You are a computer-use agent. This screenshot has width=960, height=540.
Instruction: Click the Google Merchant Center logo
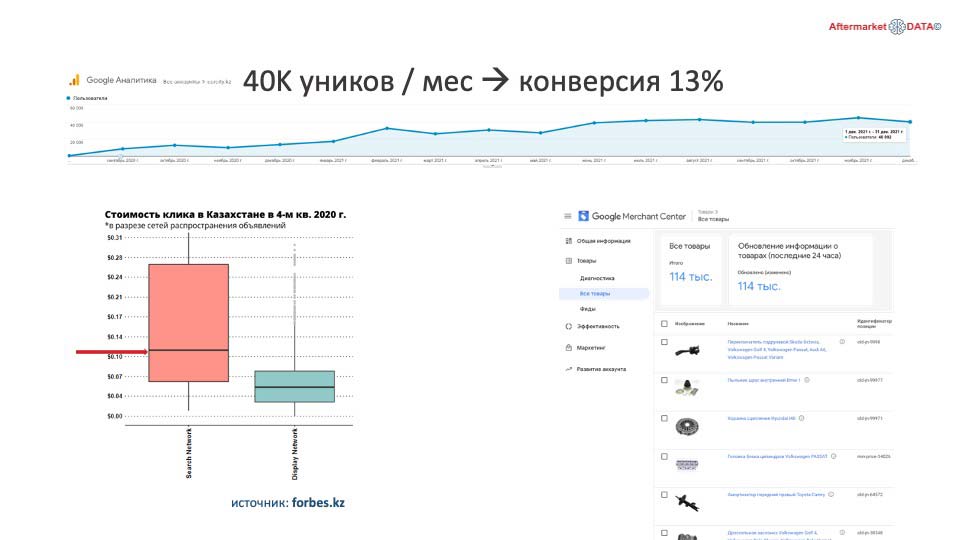tap(583, 216)
